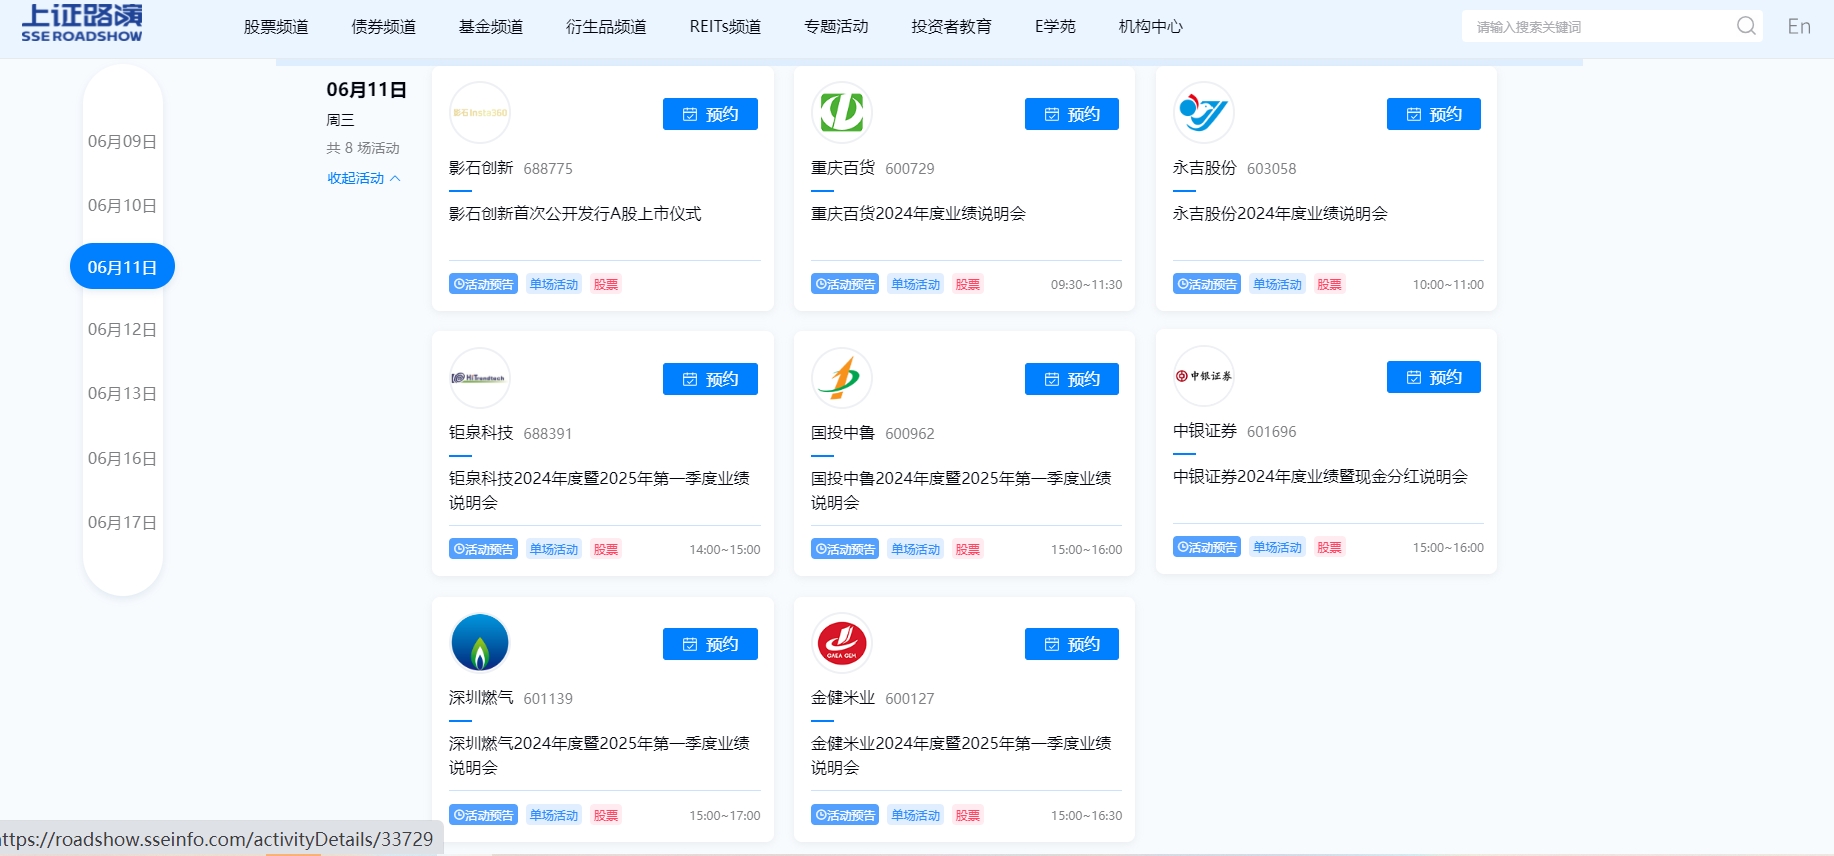Open the E学苑 menu
Screen dimensions: 1834x856
(1055, 27)
